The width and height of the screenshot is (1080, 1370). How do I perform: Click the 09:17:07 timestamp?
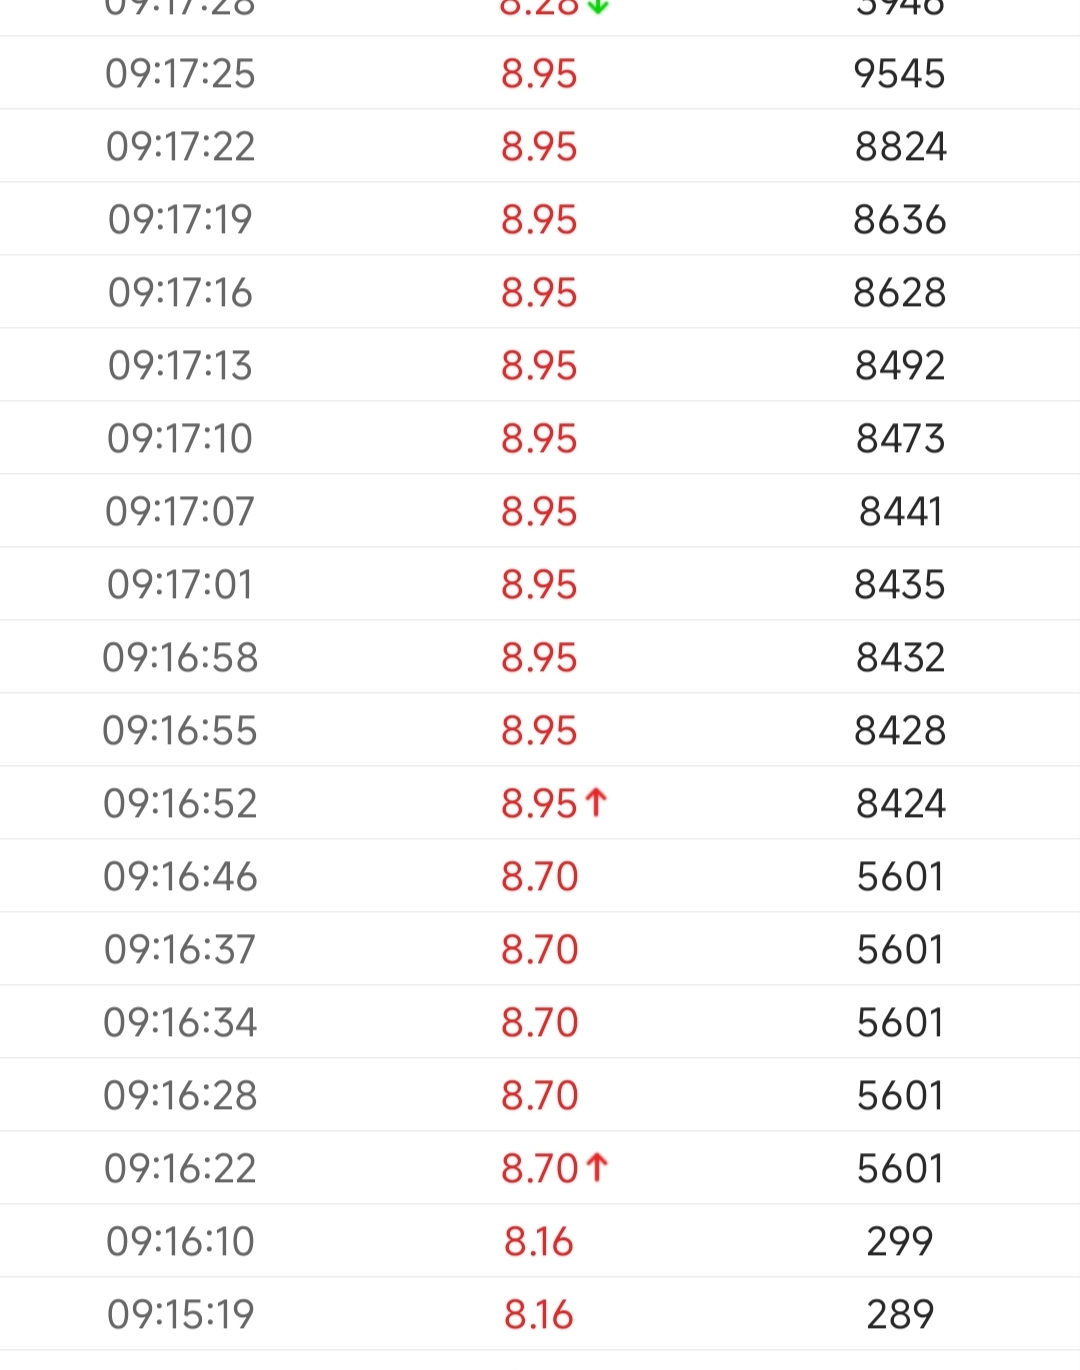pyautogui.click(x=180, y=512)
